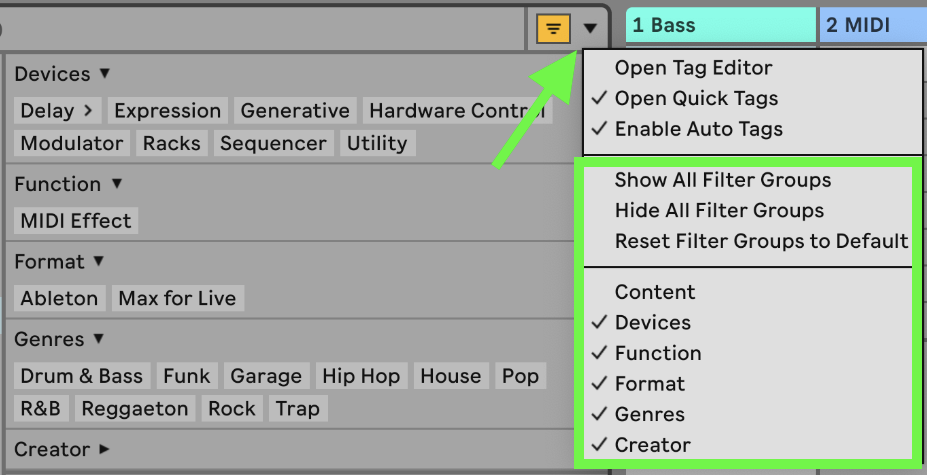Click the Sequencer device tag
Screen dimensions: 927x475
pos(273,143)
